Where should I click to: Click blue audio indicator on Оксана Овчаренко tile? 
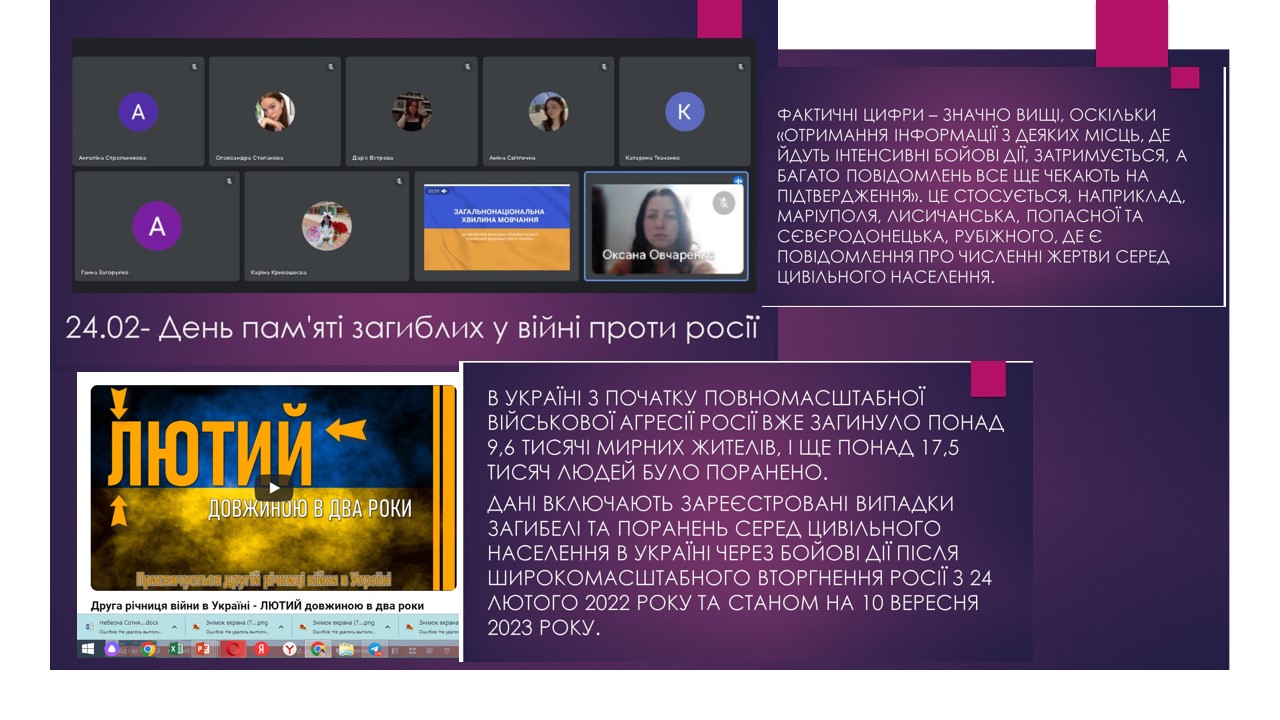738,181
